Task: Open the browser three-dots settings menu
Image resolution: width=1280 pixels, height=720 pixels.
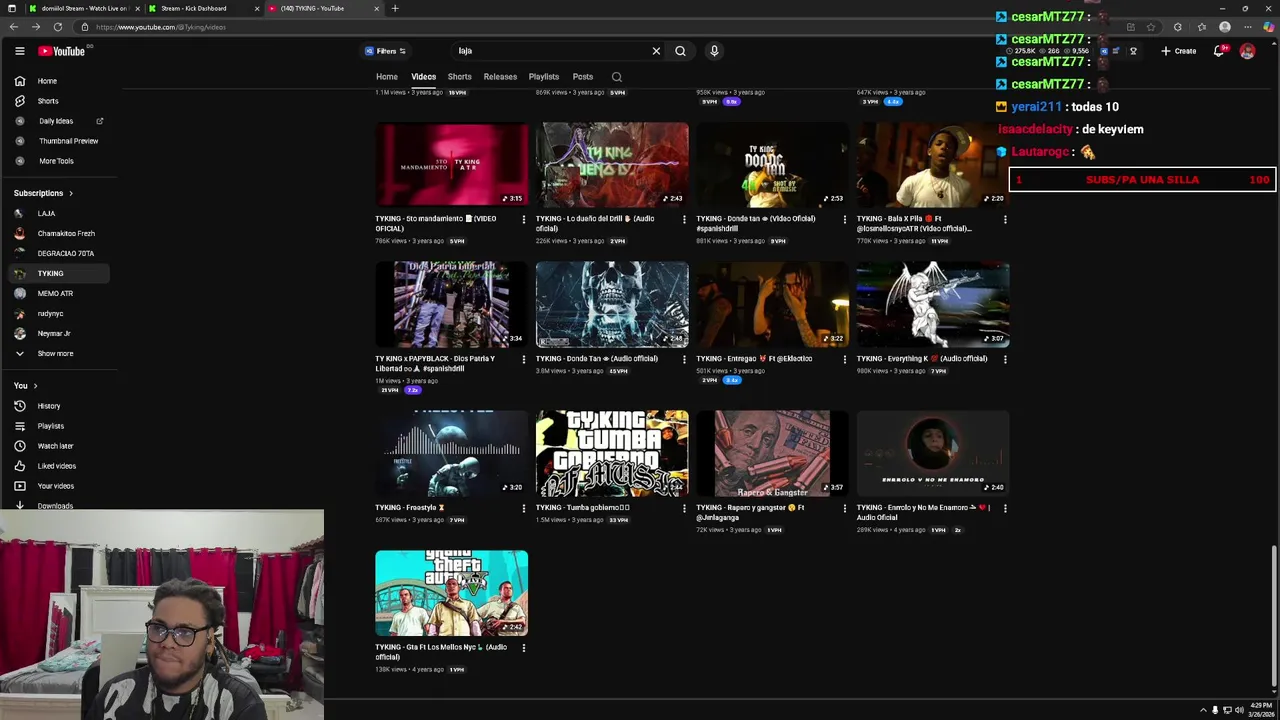Action: coord(1247,27)
